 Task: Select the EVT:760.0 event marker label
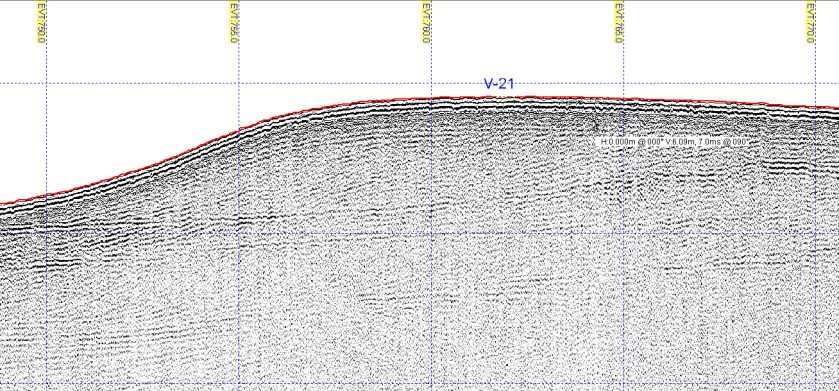click(x=426, y=22)
